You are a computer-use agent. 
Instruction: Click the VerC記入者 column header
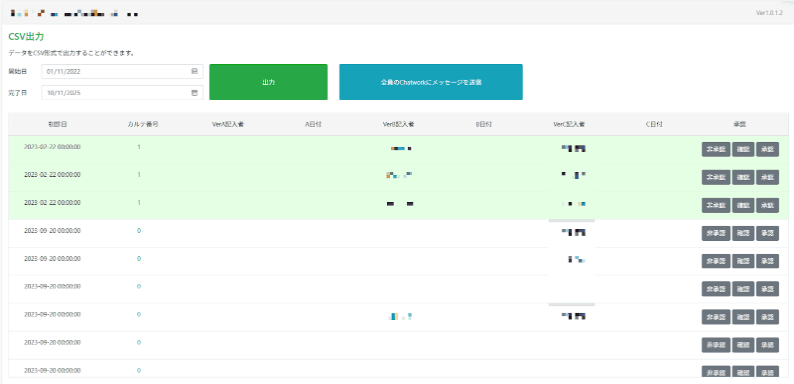point(569,124)
